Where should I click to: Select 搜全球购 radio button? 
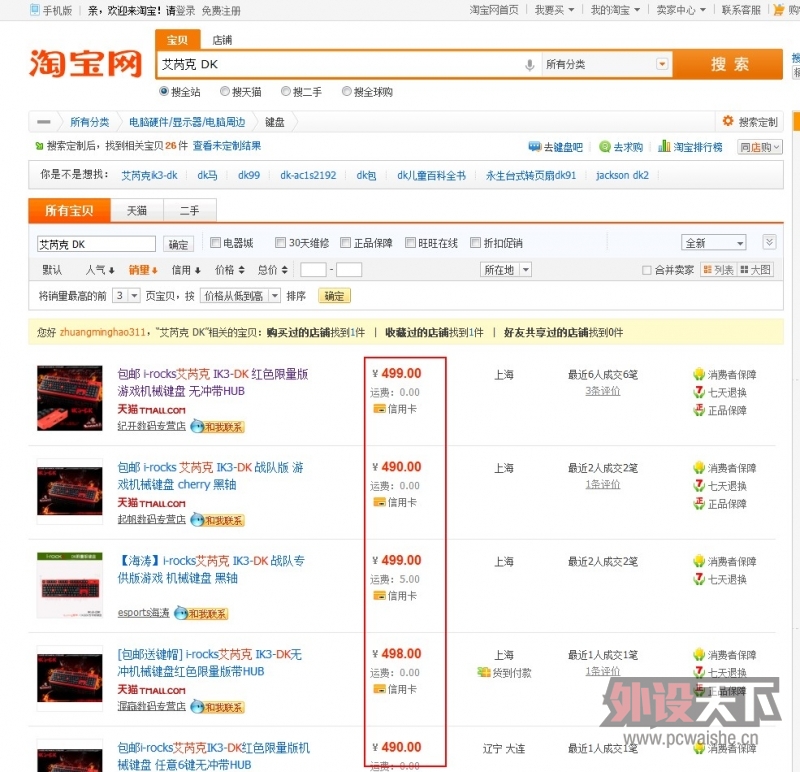pyautogui.click(x=346, y=91)
